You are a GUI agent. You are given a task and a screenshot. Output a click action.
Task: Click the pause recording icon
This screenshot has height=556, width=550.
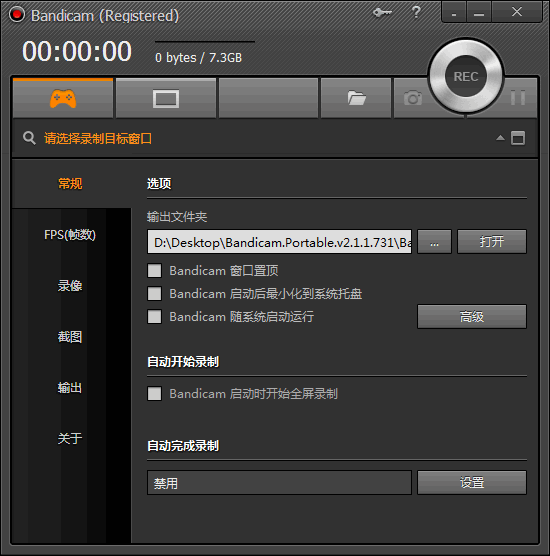coord(518,98)
